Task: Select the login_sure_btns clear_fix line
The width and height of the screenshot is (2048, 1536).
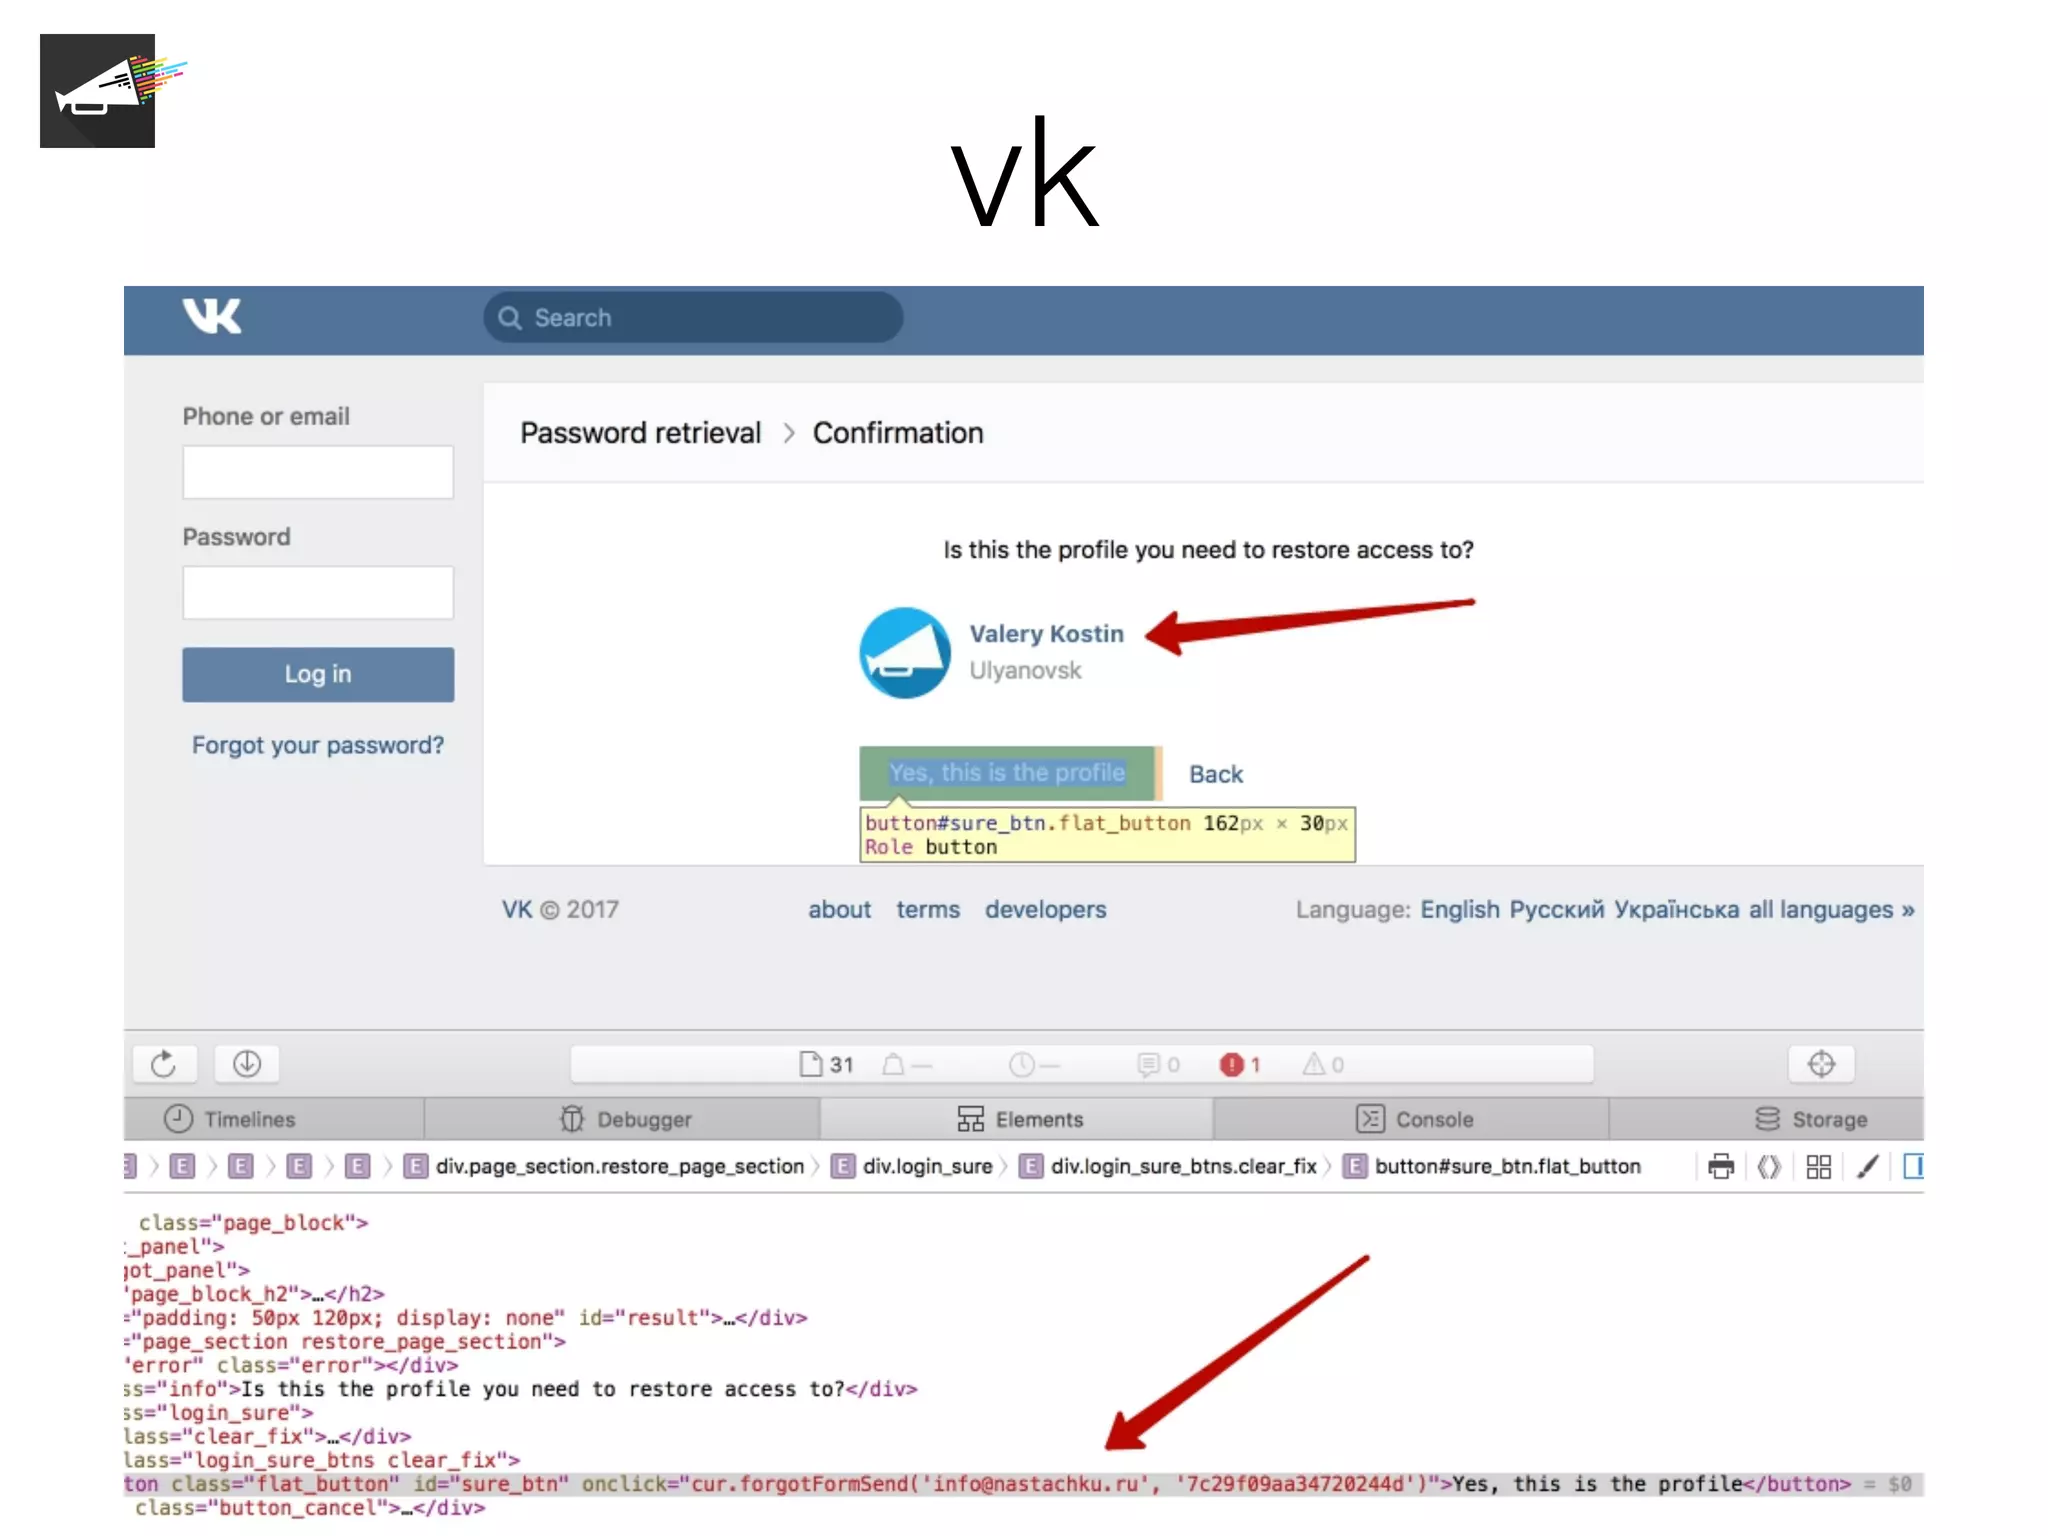Action: coord(322,1460)
